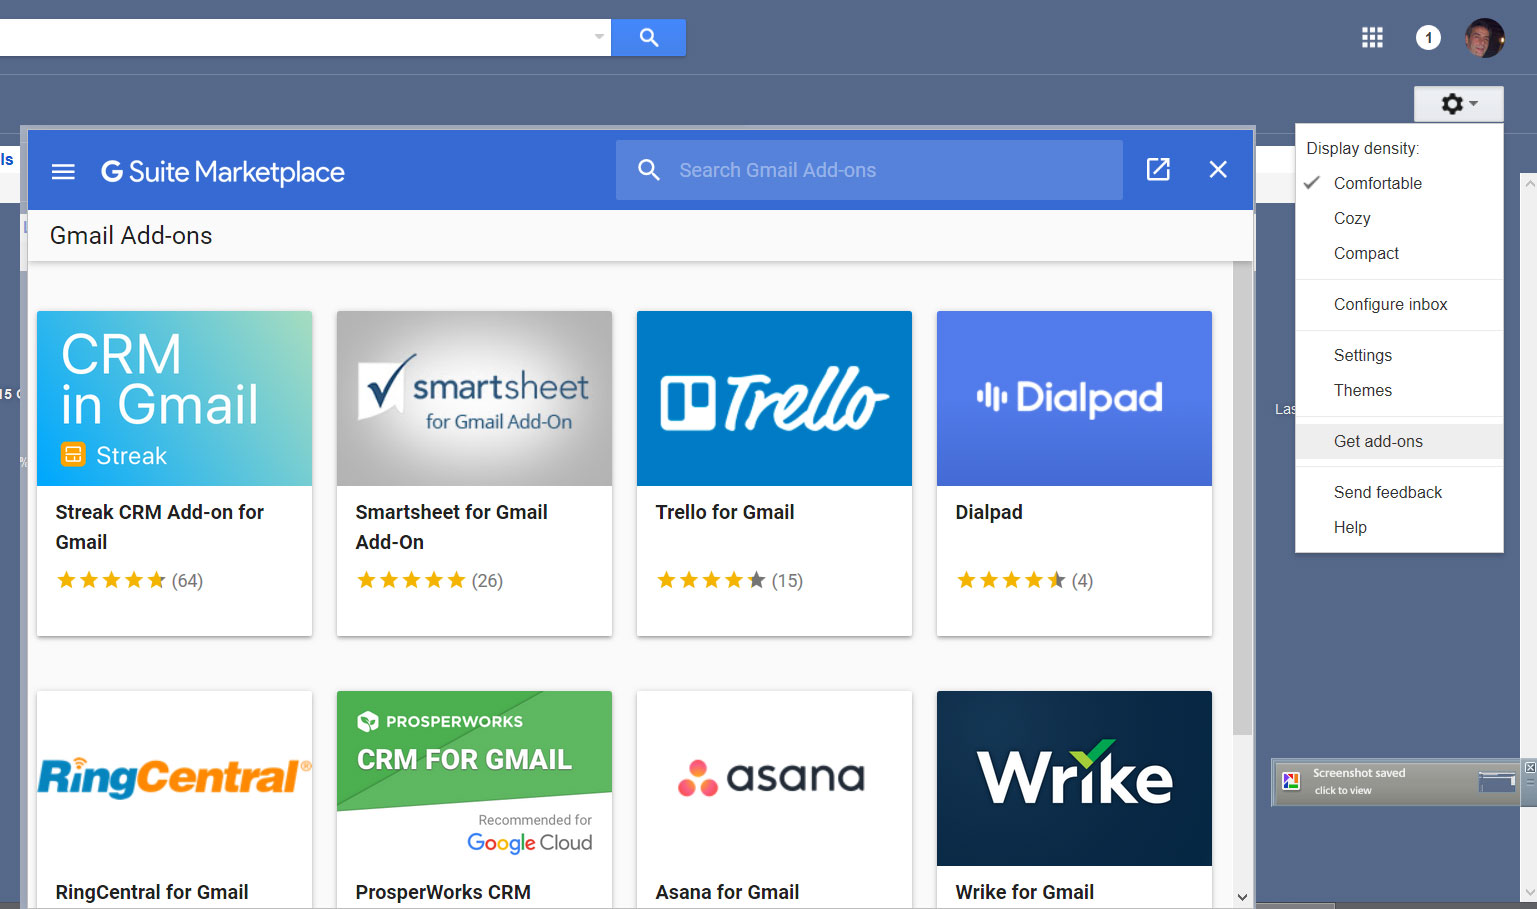This screenshot has height=909, width=1537.
Task: Click the Display density label
Action: (1363, 148)
